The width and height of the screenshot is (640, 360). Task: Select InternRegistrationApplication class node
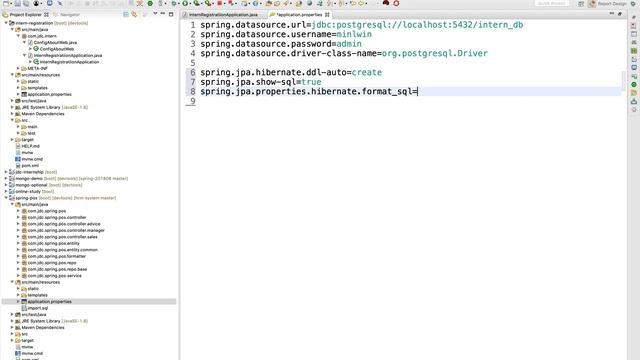point(69,62)
